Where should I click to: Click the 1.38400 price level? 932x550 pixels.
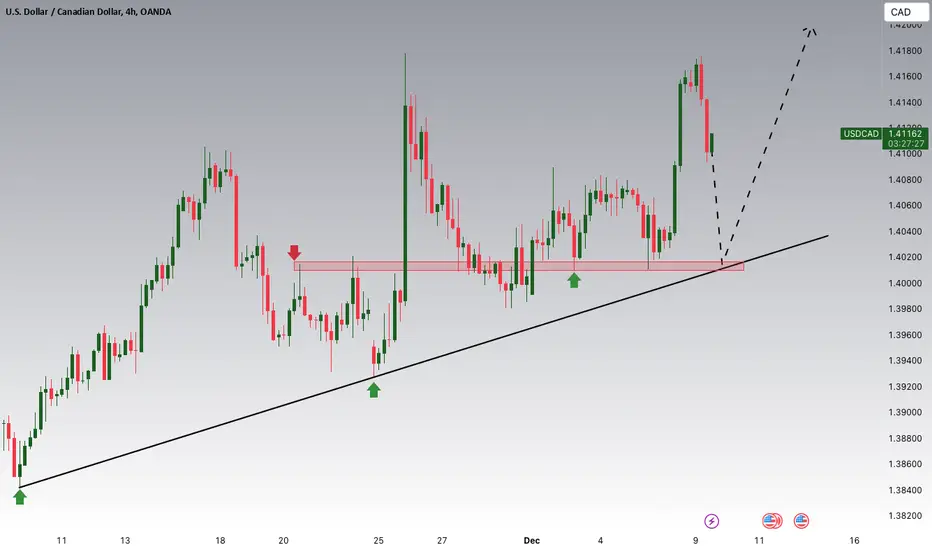pos(905,490)
